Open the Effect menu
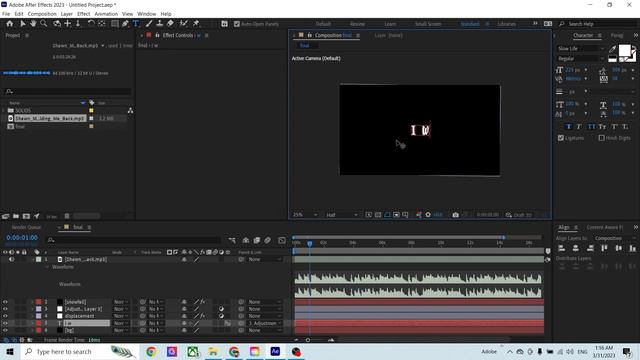The height and width of the screenshot is (360, 640). pyautogui.click(x=83, y=14)
